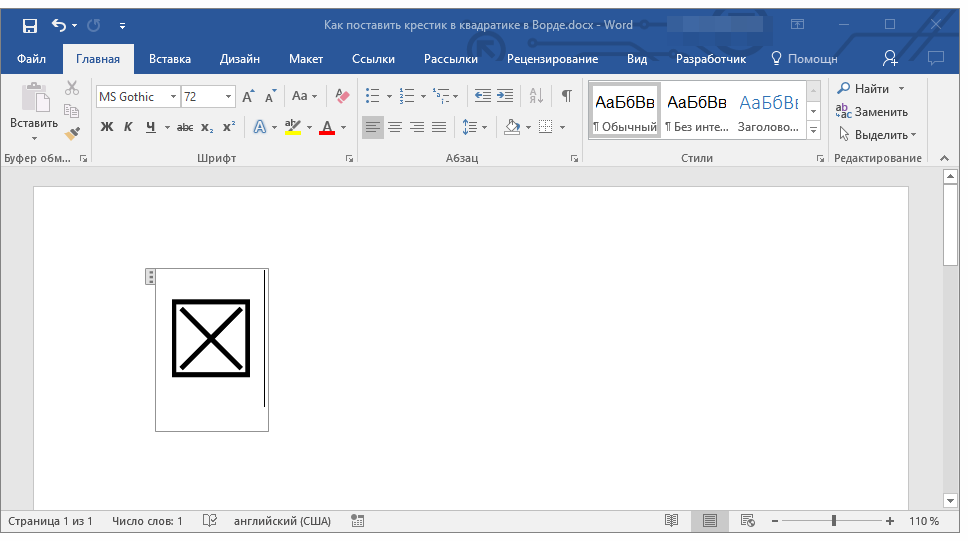Increase the font size with the grow button
Image resolution: width=968 pixels, height=541 pixels.
[248, 96]
